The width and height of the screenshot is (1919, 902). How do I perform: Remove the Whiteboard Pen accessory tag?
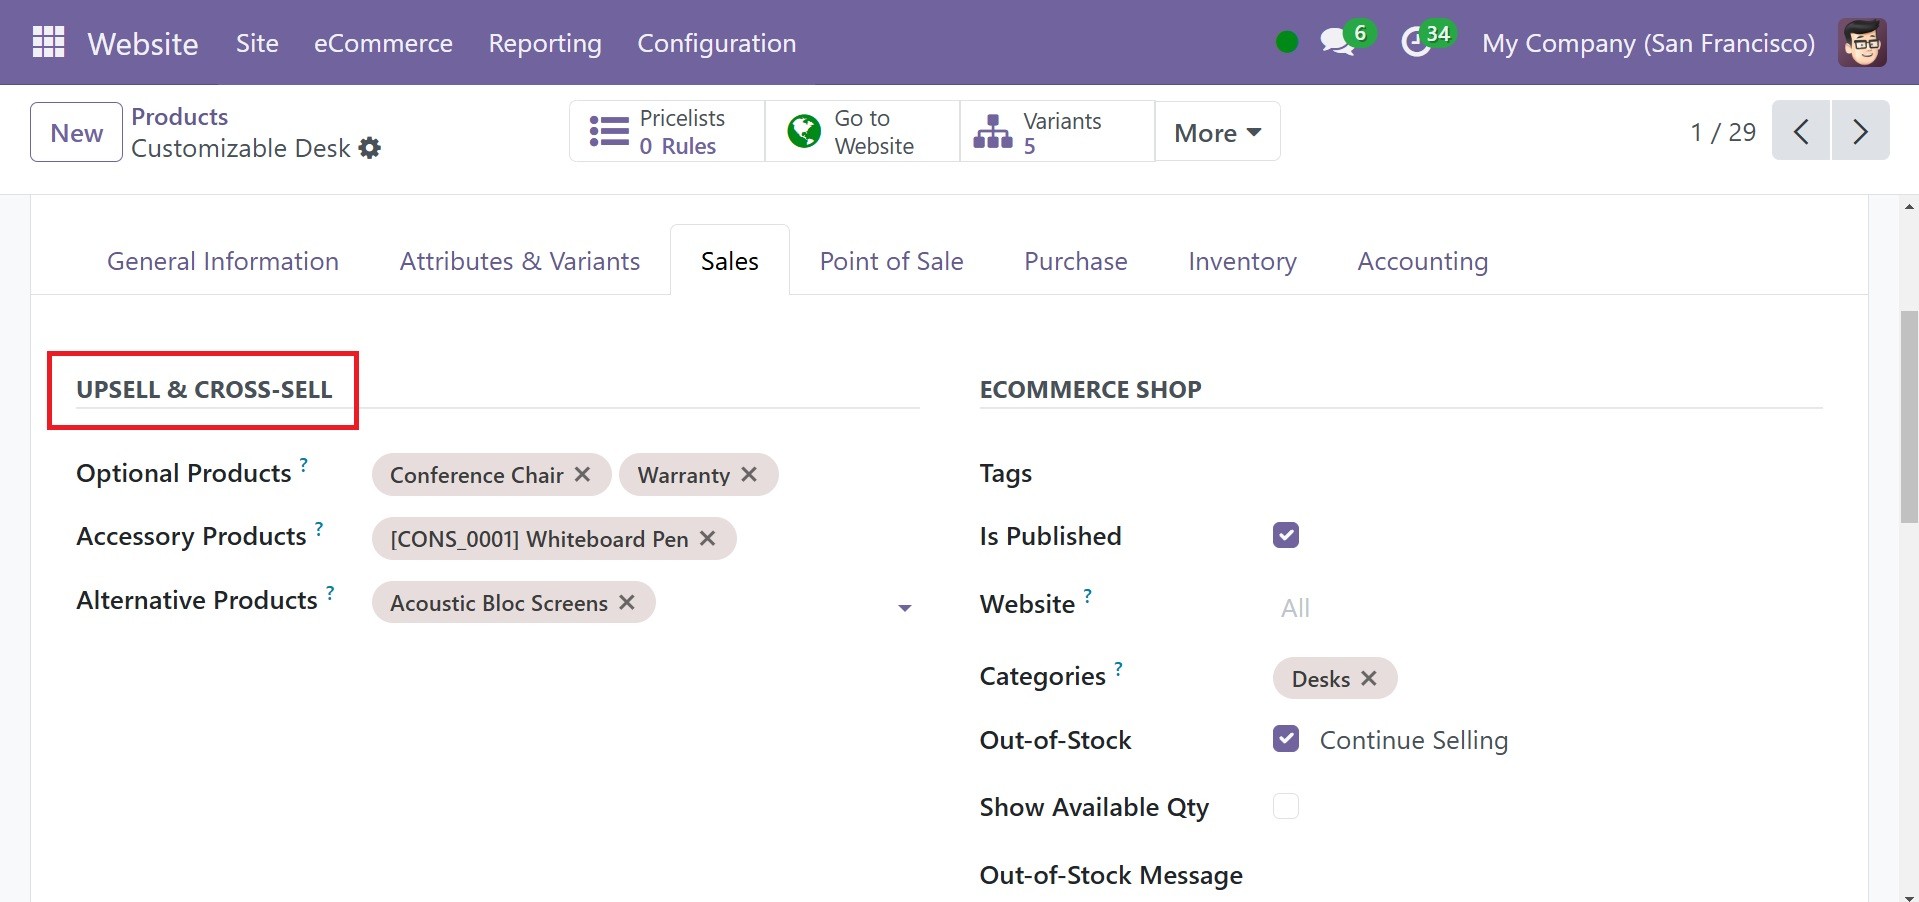pos(707,538)
